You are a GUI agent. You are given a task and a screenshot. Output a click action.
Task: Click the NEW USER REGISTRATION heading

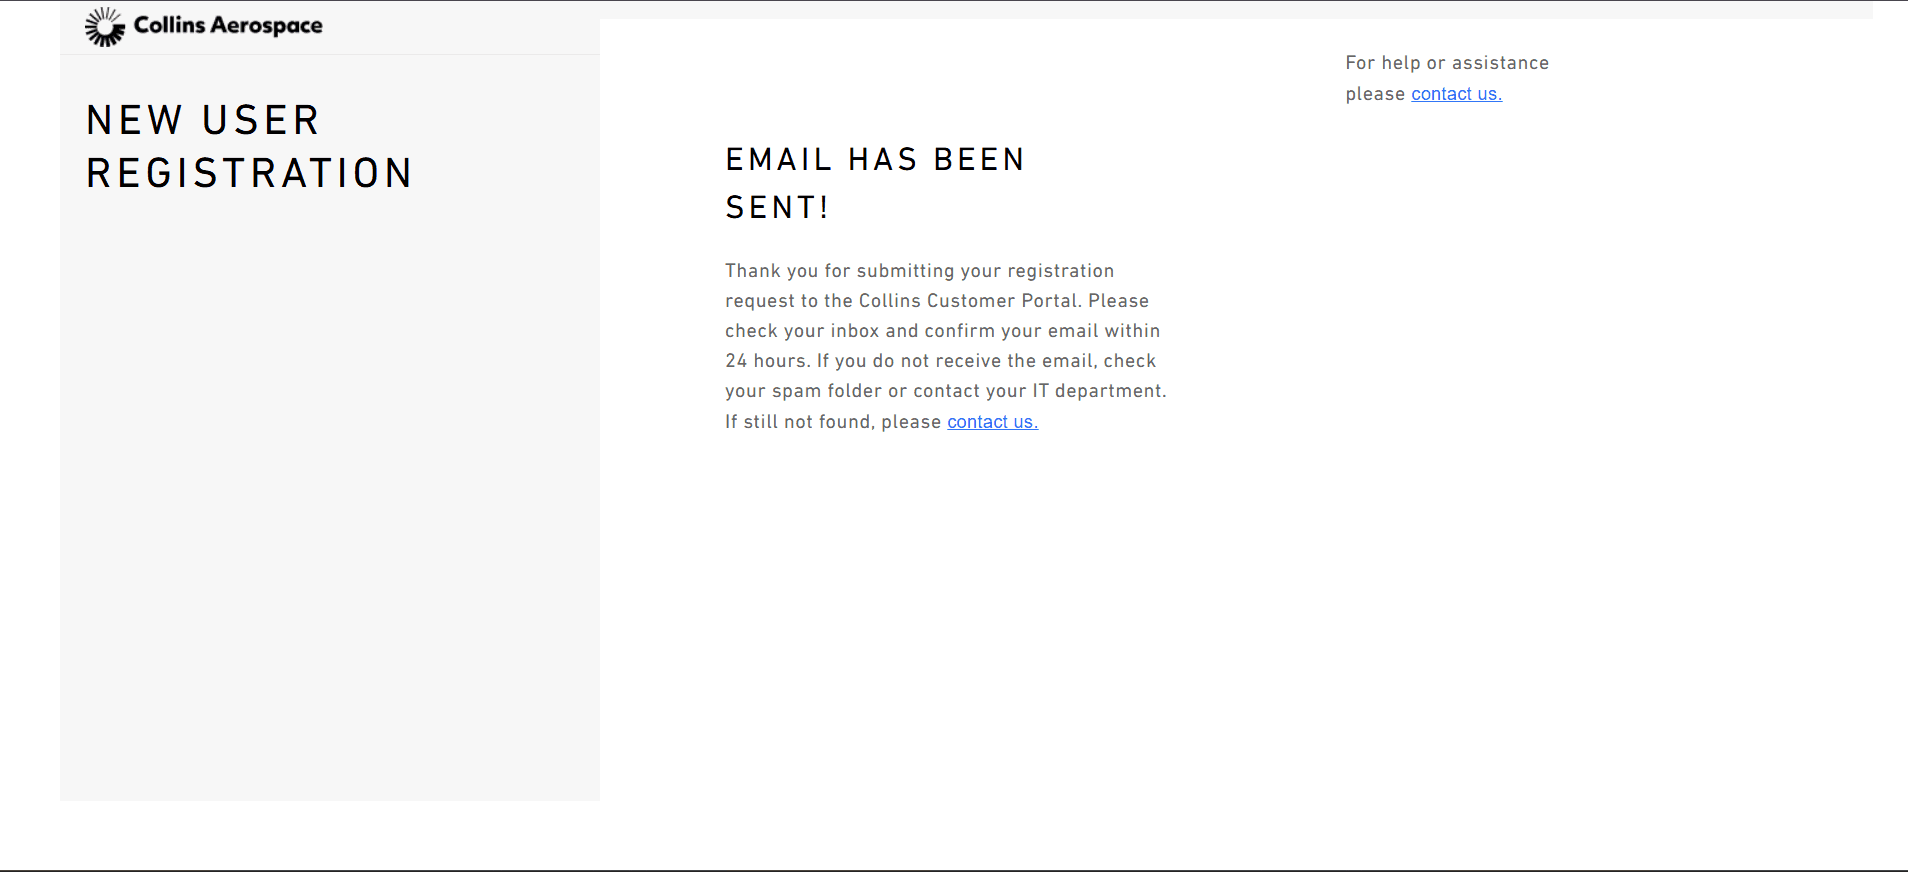coord(248,146)
